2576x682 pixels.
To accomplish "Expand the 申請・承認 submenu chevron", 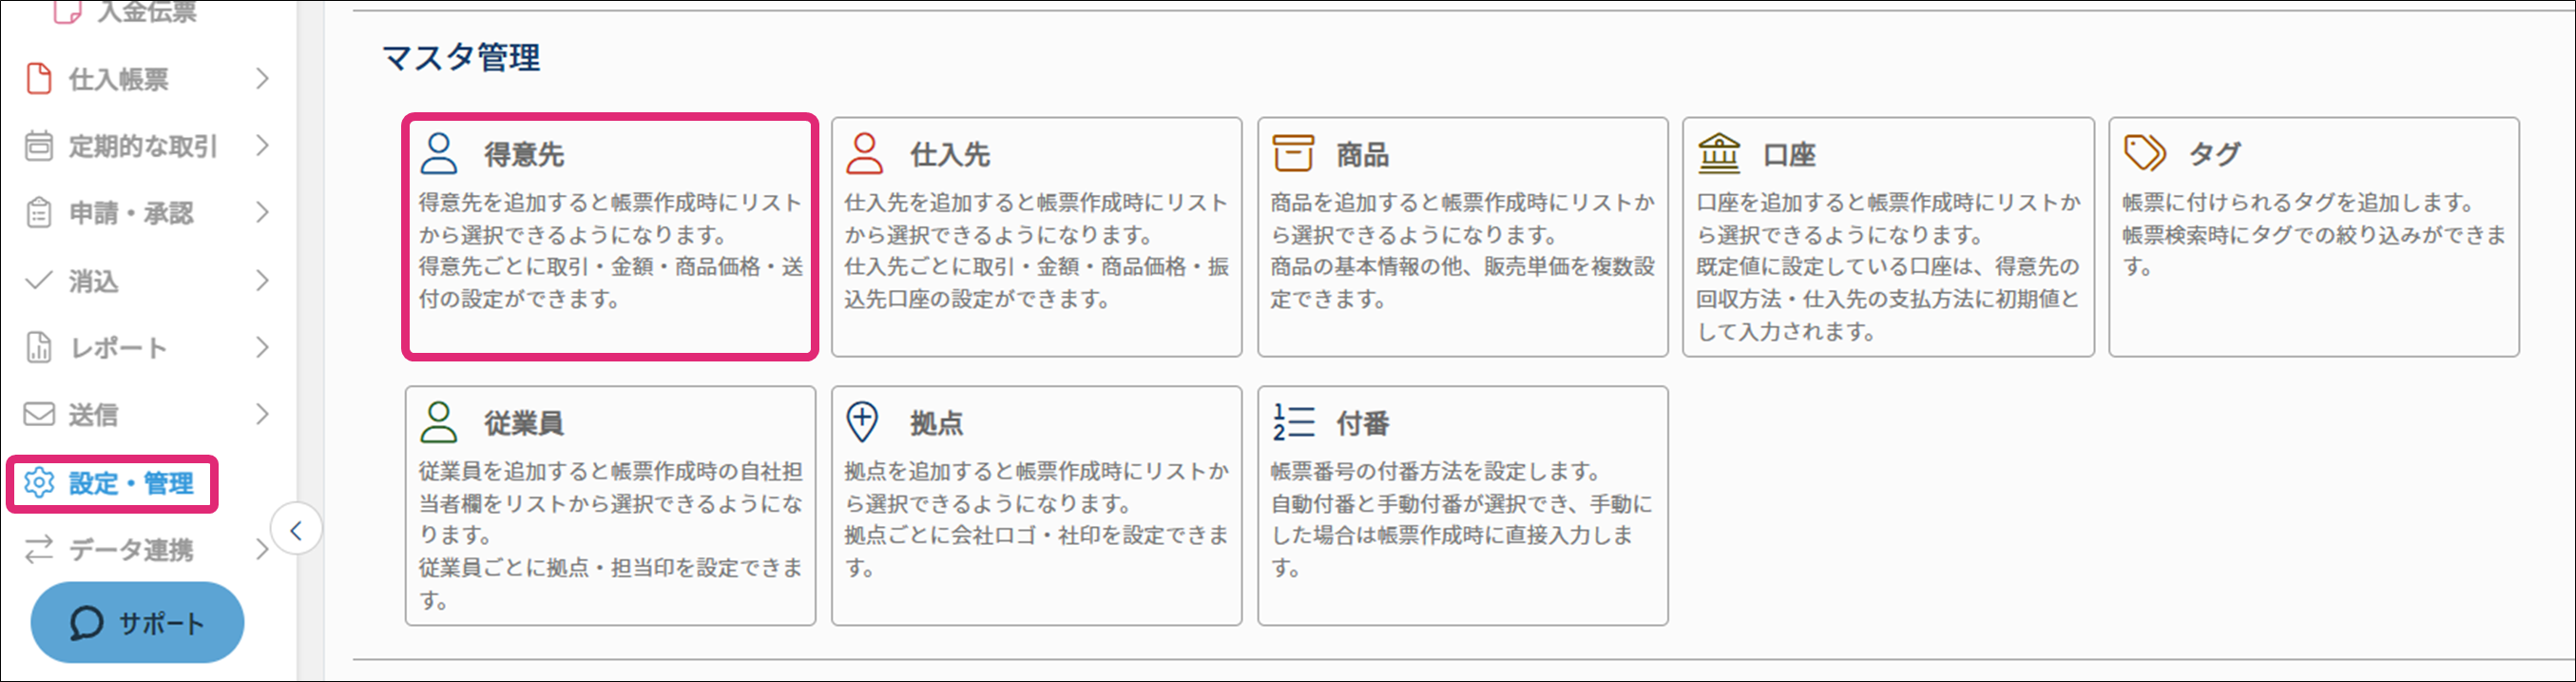I will [x=262, y=213].
